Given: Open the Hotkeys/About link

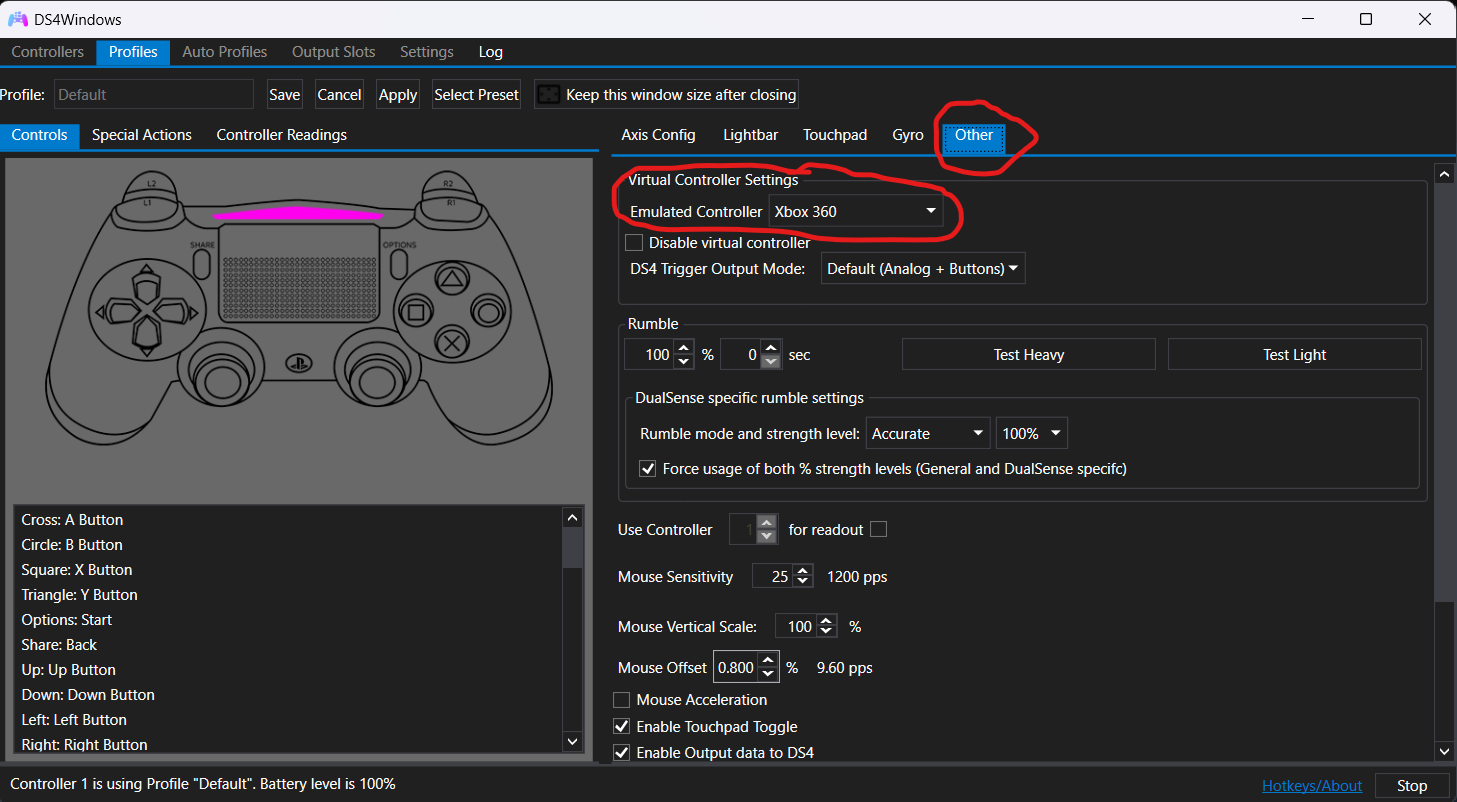Looking at the screenshot, I should pos(1312,786).
